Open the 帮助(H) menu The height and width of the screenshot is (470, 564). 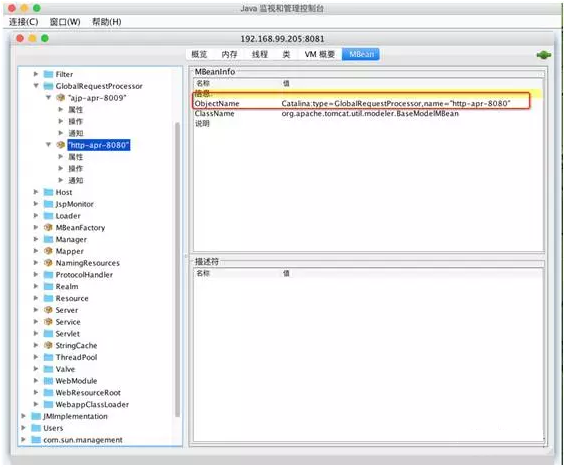(x=107, y=22)
